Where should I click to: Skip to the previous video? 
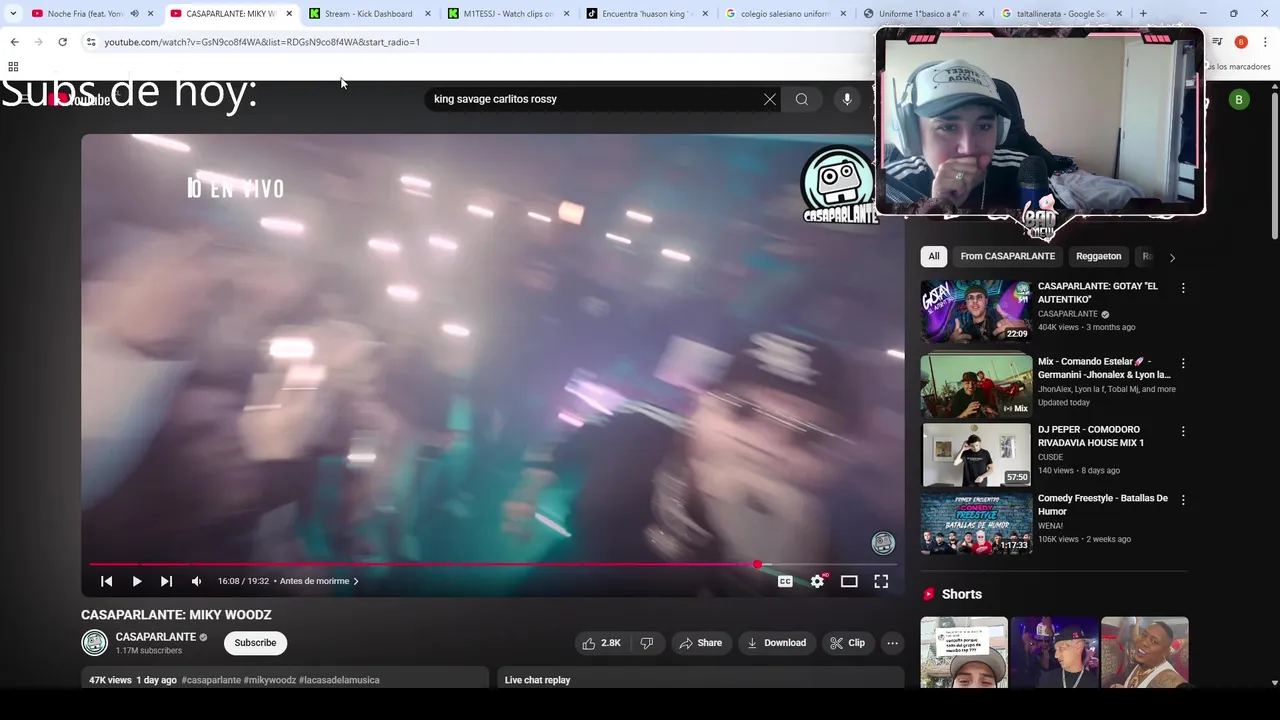(x=107, y=581)
